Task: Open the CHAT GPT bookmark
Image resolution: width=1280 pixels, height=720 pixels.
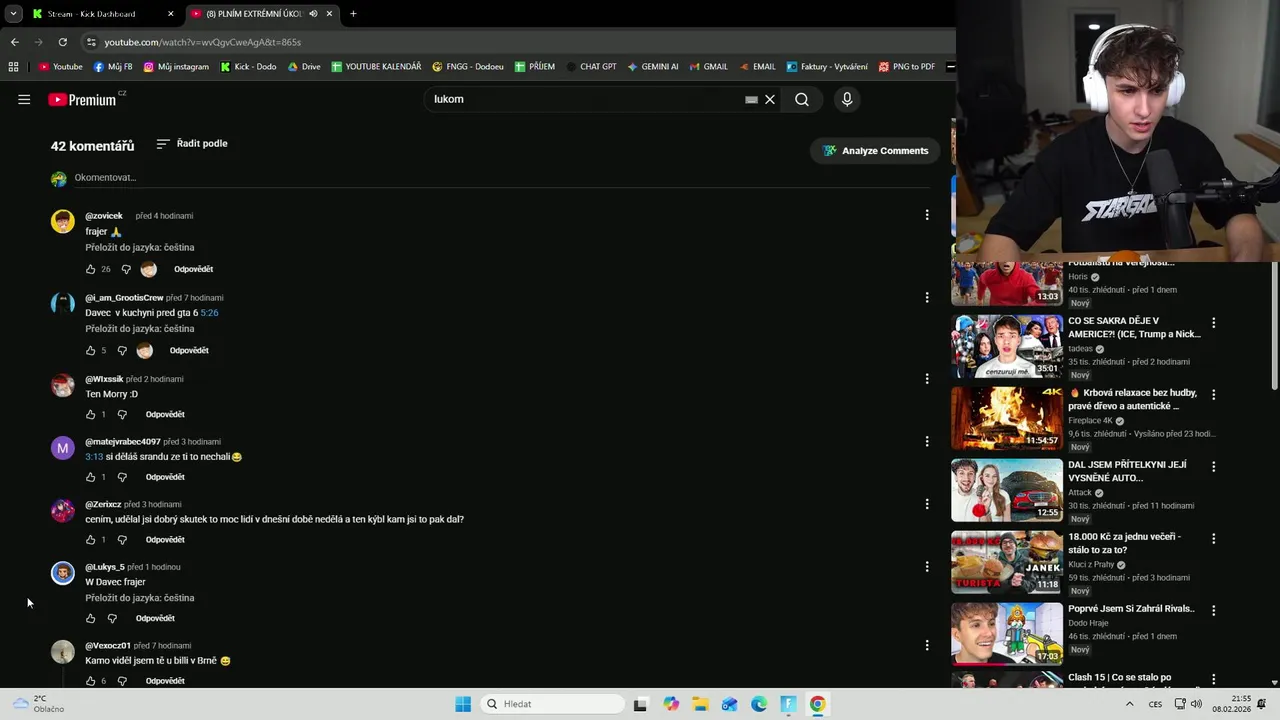Action: coord(591,67)
